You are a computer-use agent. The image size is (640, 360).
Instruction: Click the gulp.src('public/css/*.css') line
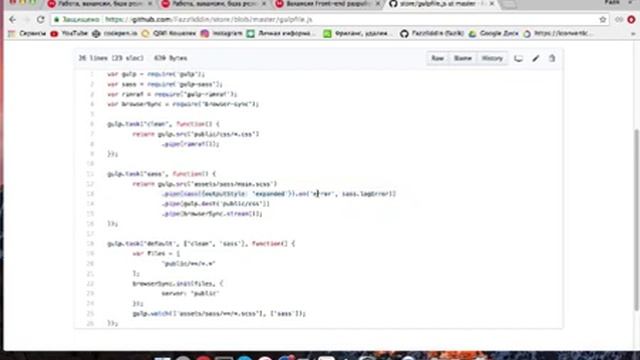tap(196, 134)
